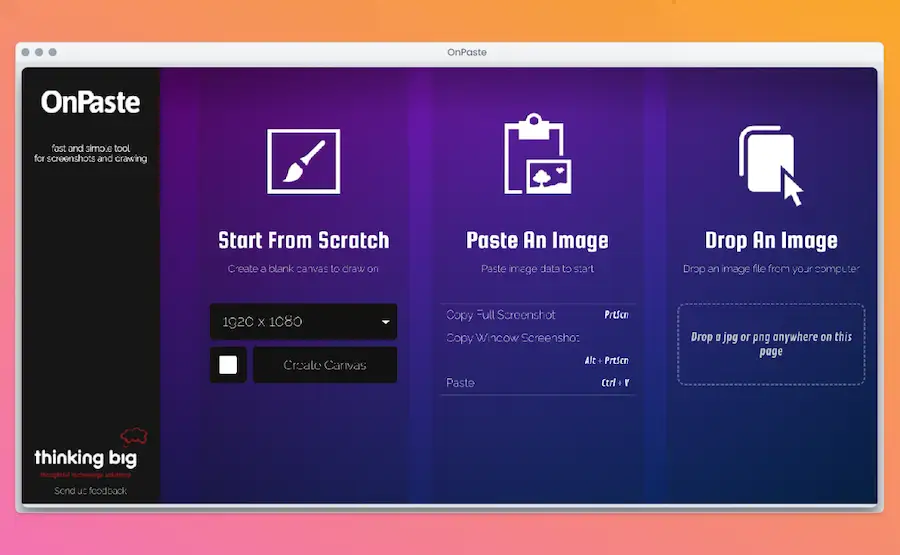Click the Drop An Image heading
This screenshot has height=555, width=900.
pyautogui.click(x=771, y=240)
